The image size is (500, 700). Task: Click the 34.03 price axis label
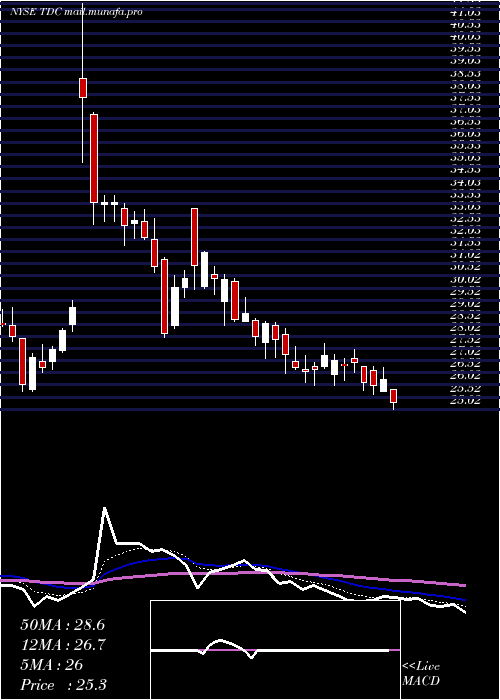[x=466, y=183]
